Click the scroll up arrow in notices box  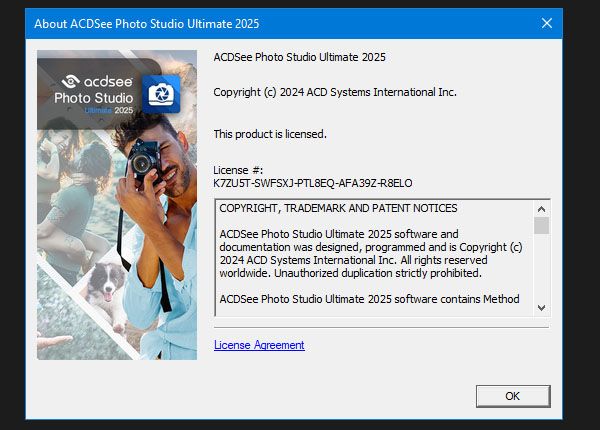coord(541,209)
